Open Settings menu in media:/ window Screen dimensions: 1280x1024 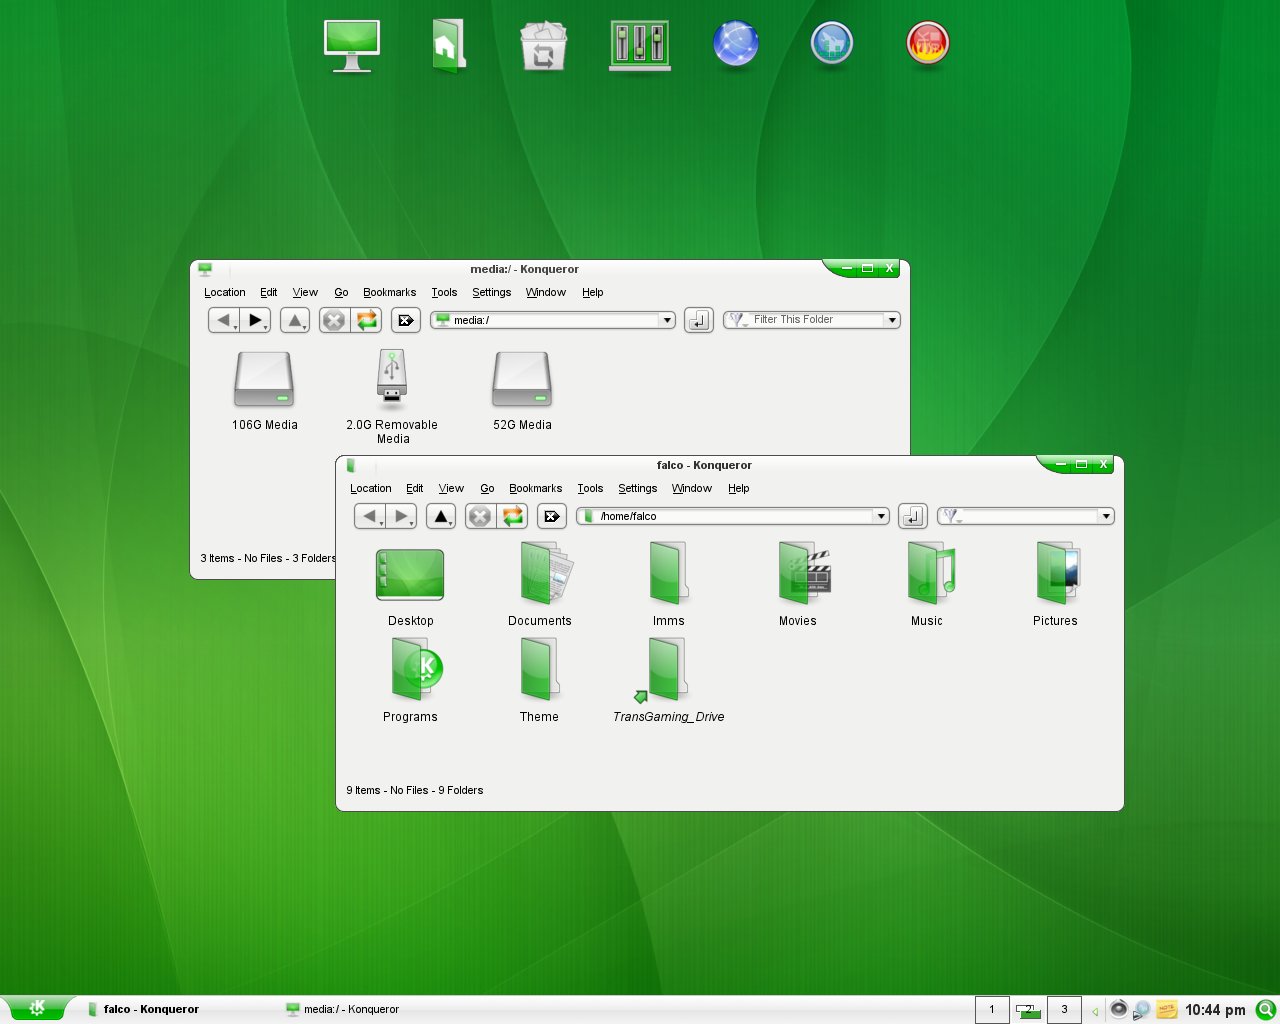coord(491,292)
